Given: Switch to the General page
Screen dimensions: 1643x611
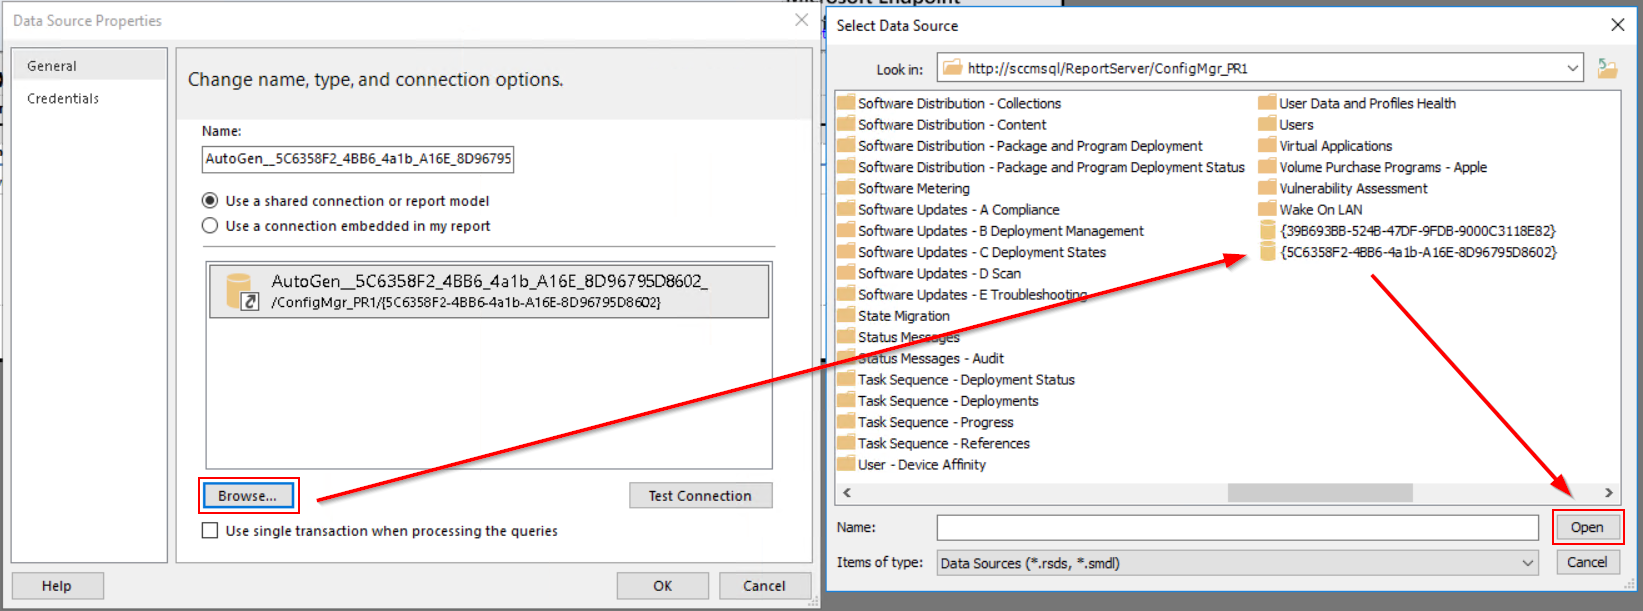Looking at the screenshot, I should (52, 66).
